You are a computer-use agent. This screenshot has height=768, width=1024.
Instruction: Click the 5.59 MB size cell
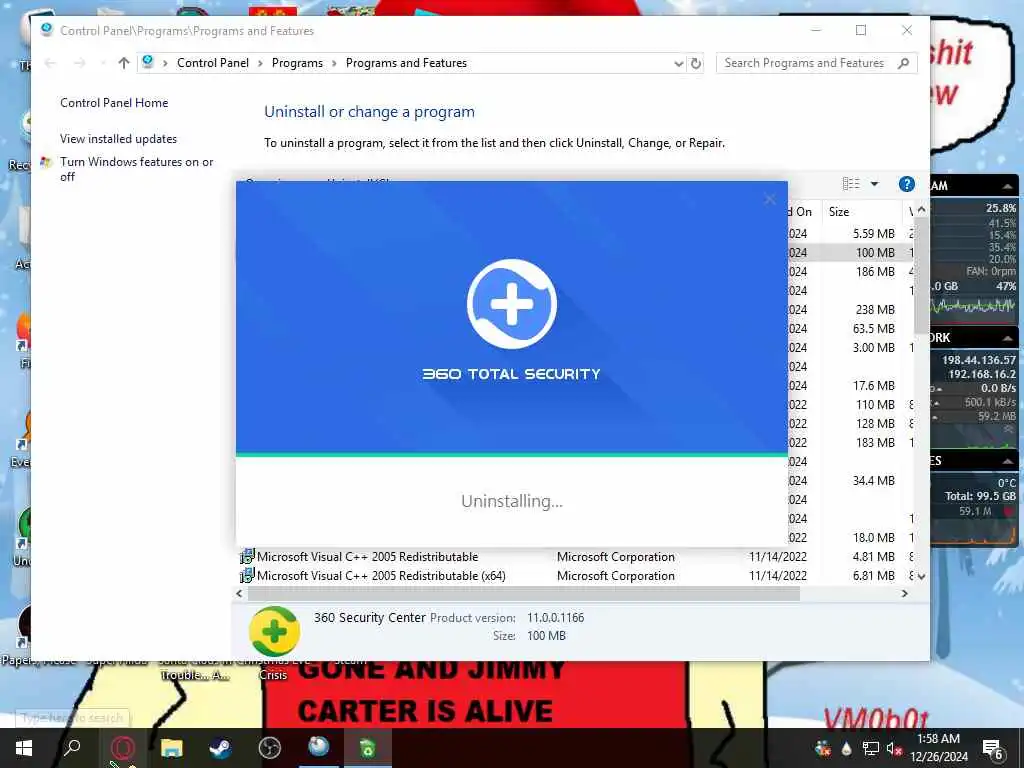coord(873,234)
